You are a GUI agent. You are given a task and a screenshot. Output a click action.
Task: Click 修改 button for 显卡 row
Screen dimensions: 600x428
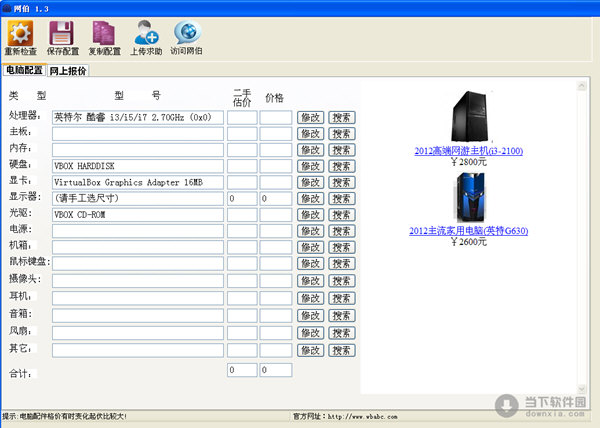click(311, 182)
